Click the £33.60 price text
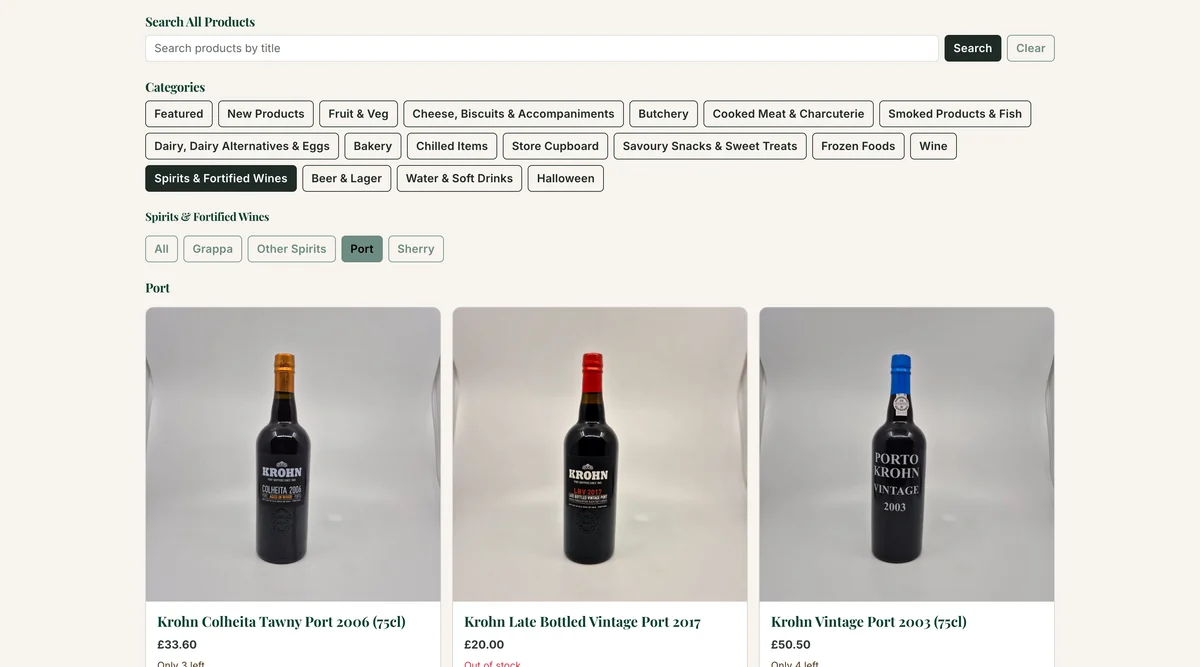The width and height of the screenshot is (1200, 667). pyautogui.click(x=177, y=645)
